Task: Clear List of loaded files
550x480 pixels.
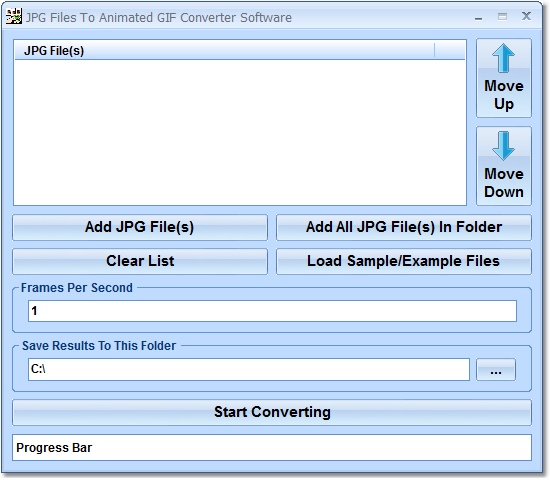Action: (x=140, y=261)
